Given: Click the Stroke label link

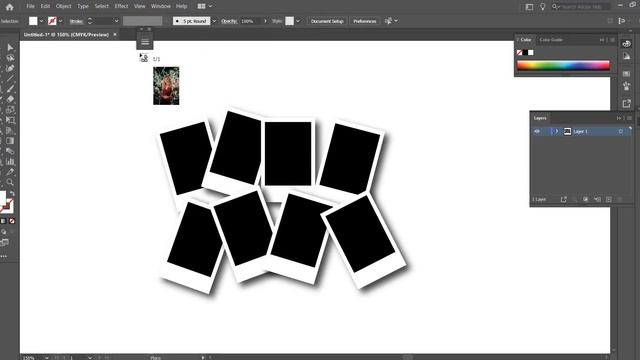Looking at the screenshot, I should (x=76, y=21).
